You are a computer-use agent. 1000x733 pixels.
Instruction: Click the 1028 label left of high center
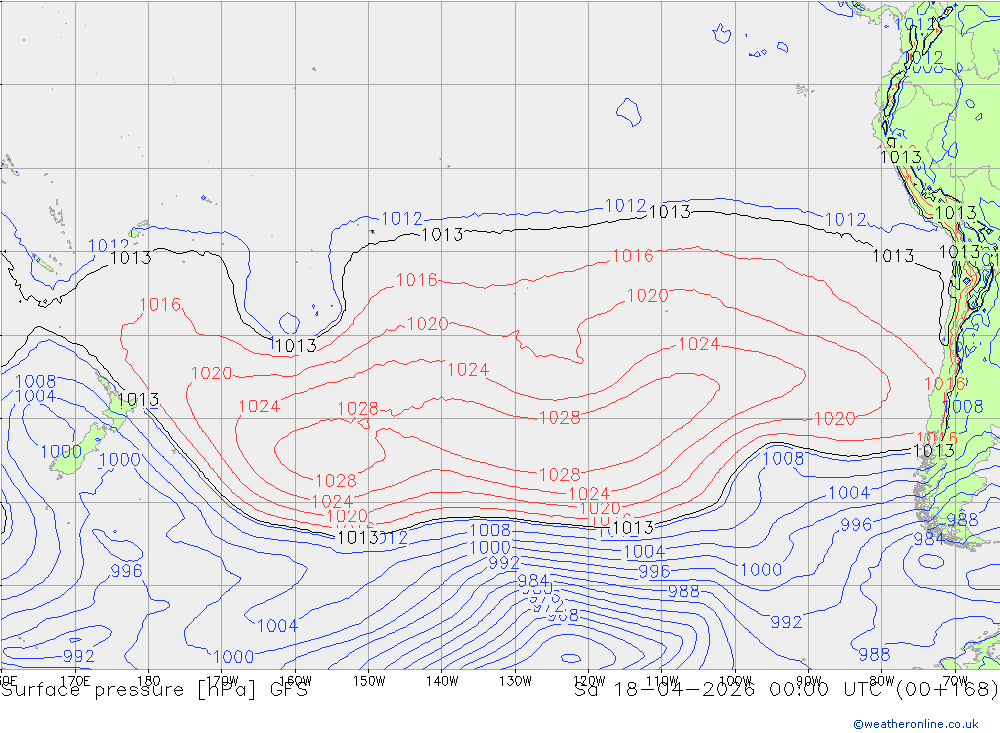pos(357,409)
